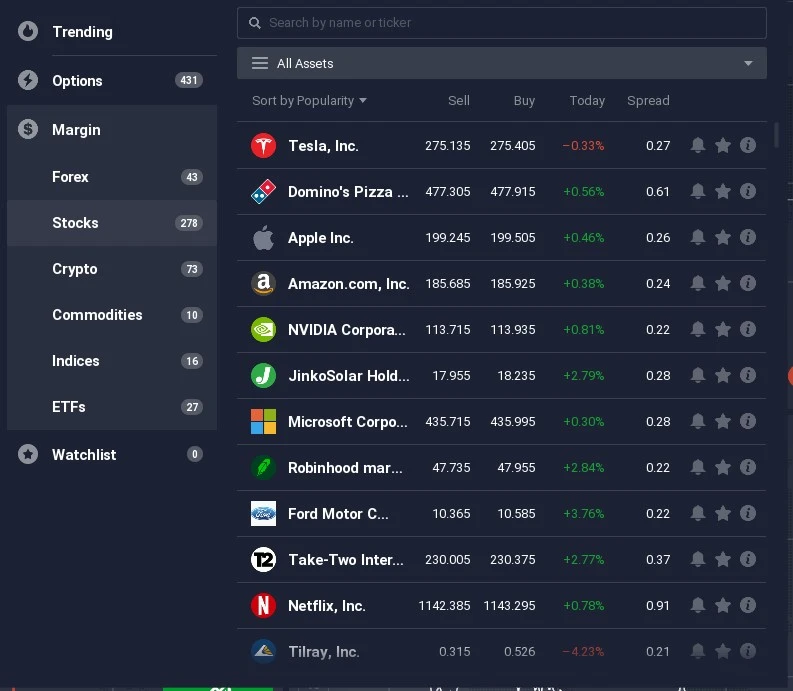The width and height of the screenshot is (793, 691).
Task: Select Stocks in the sidebar
Action: coord(112,223)
